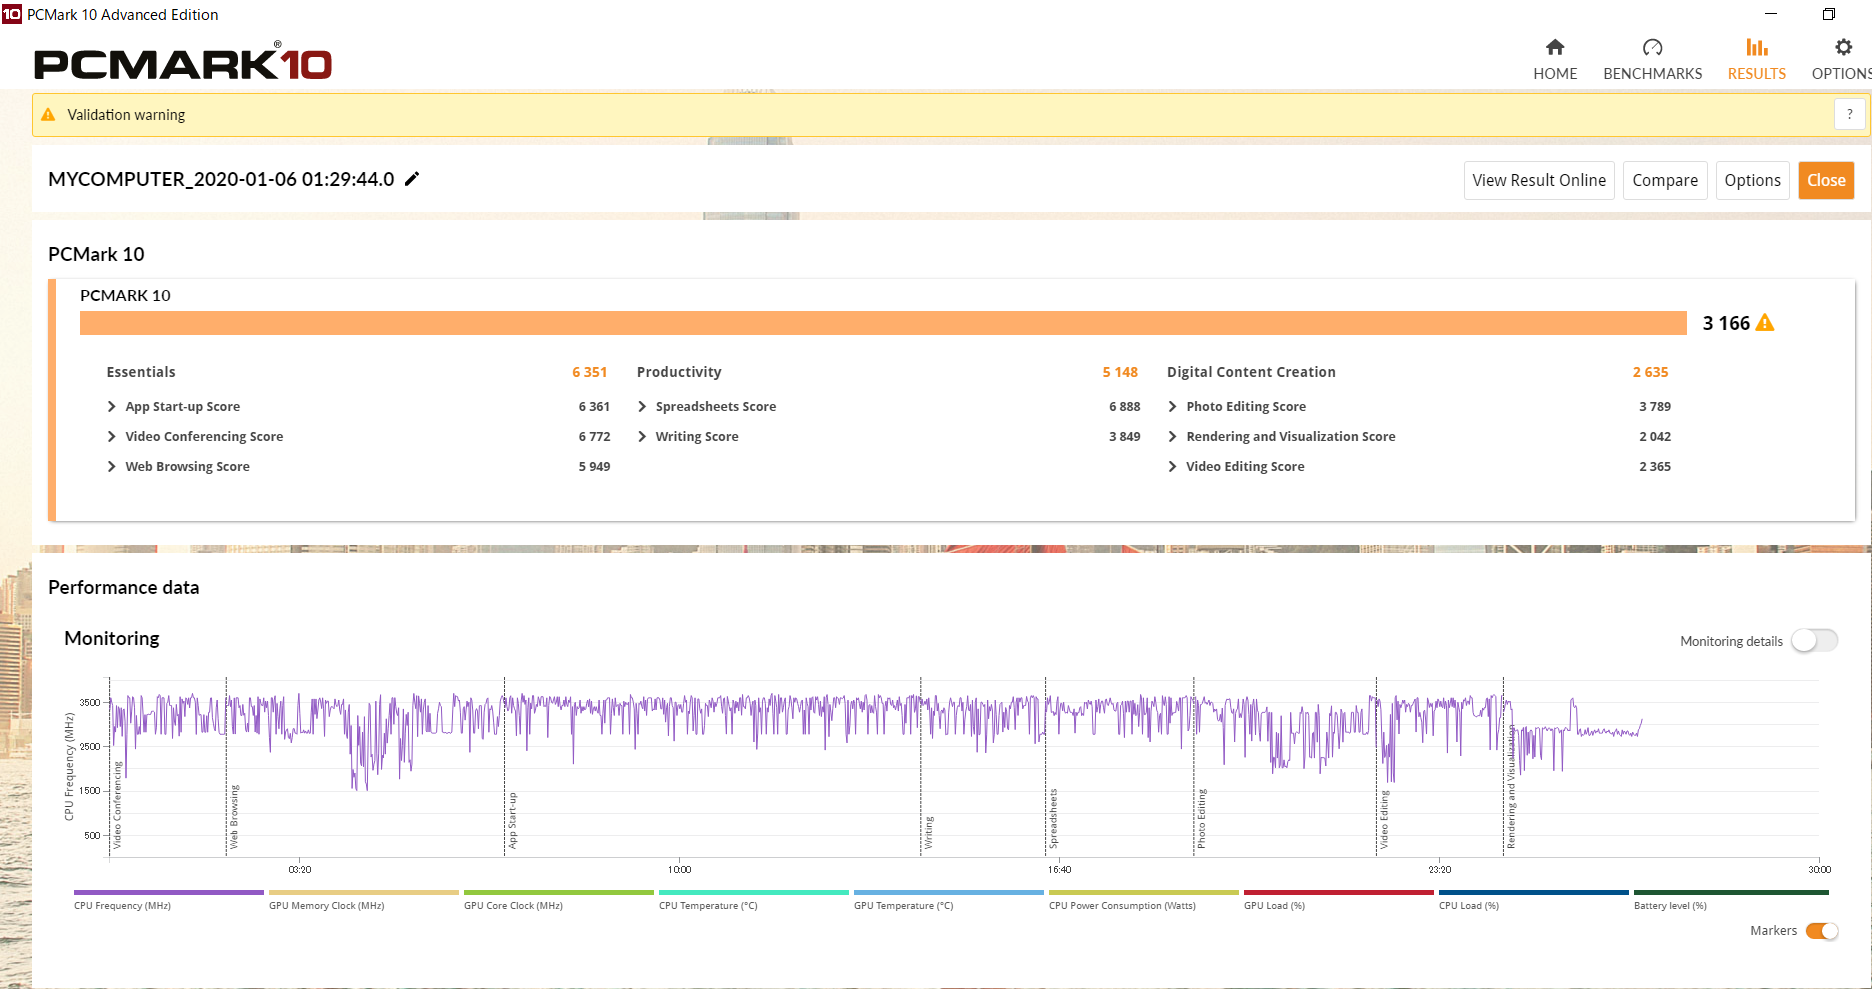
Task: Click the Productivity score 5 148
Action: click(1120, 372)
